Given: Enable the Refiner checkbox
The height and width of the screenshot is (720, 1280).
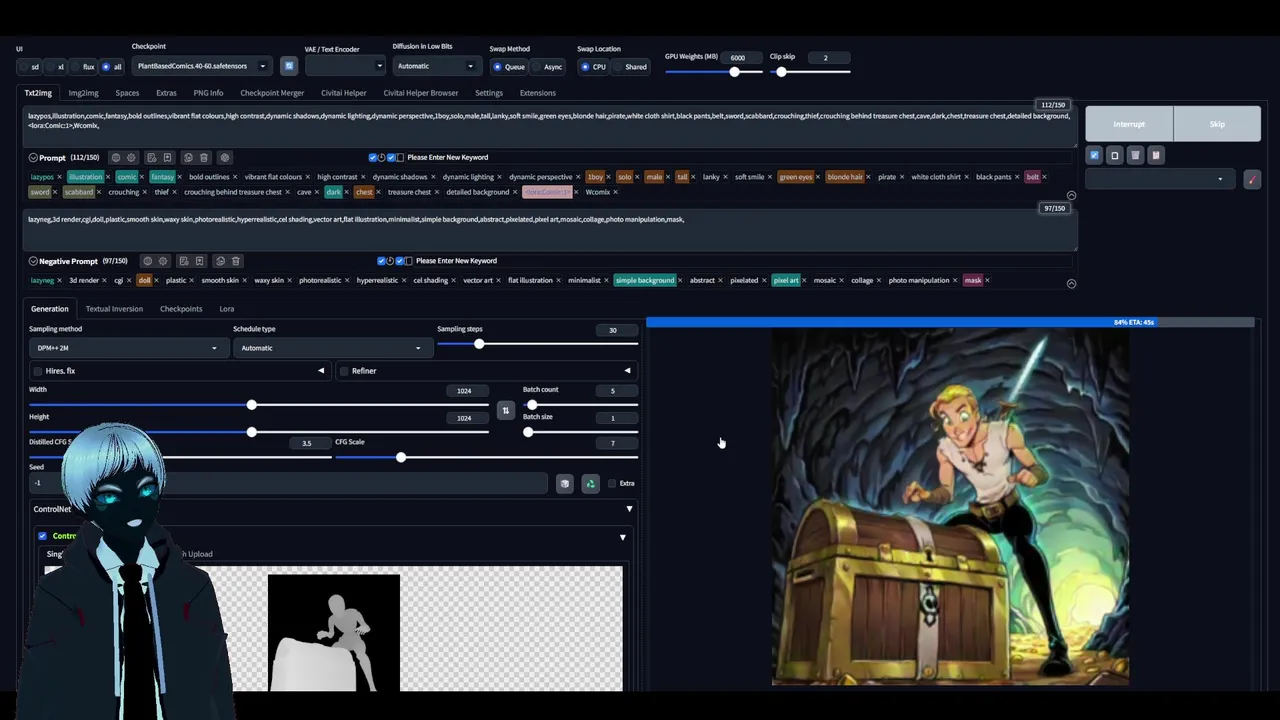Looking at the screenshot, I should point(344,371).
